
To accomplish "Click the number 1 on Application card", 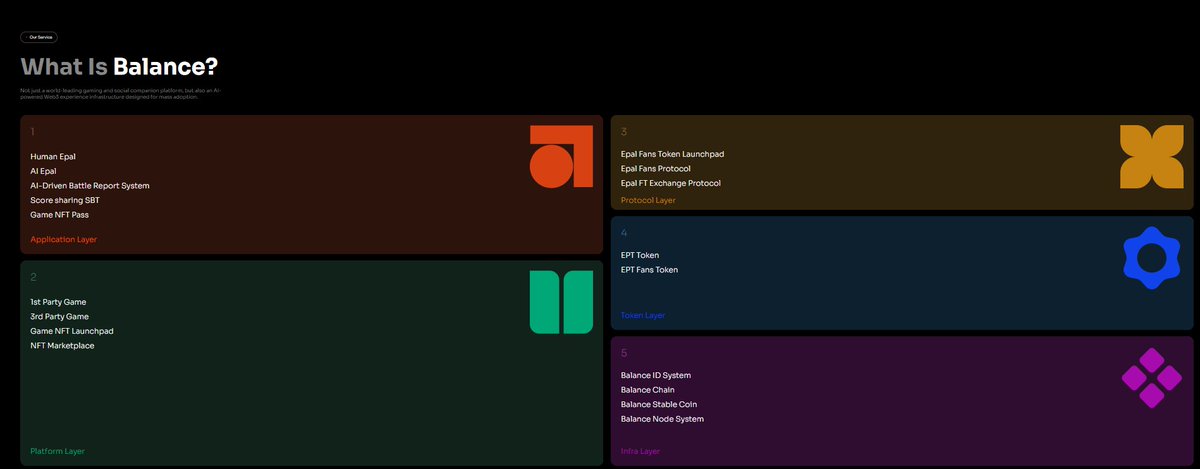I will click(x=32, y=131).
